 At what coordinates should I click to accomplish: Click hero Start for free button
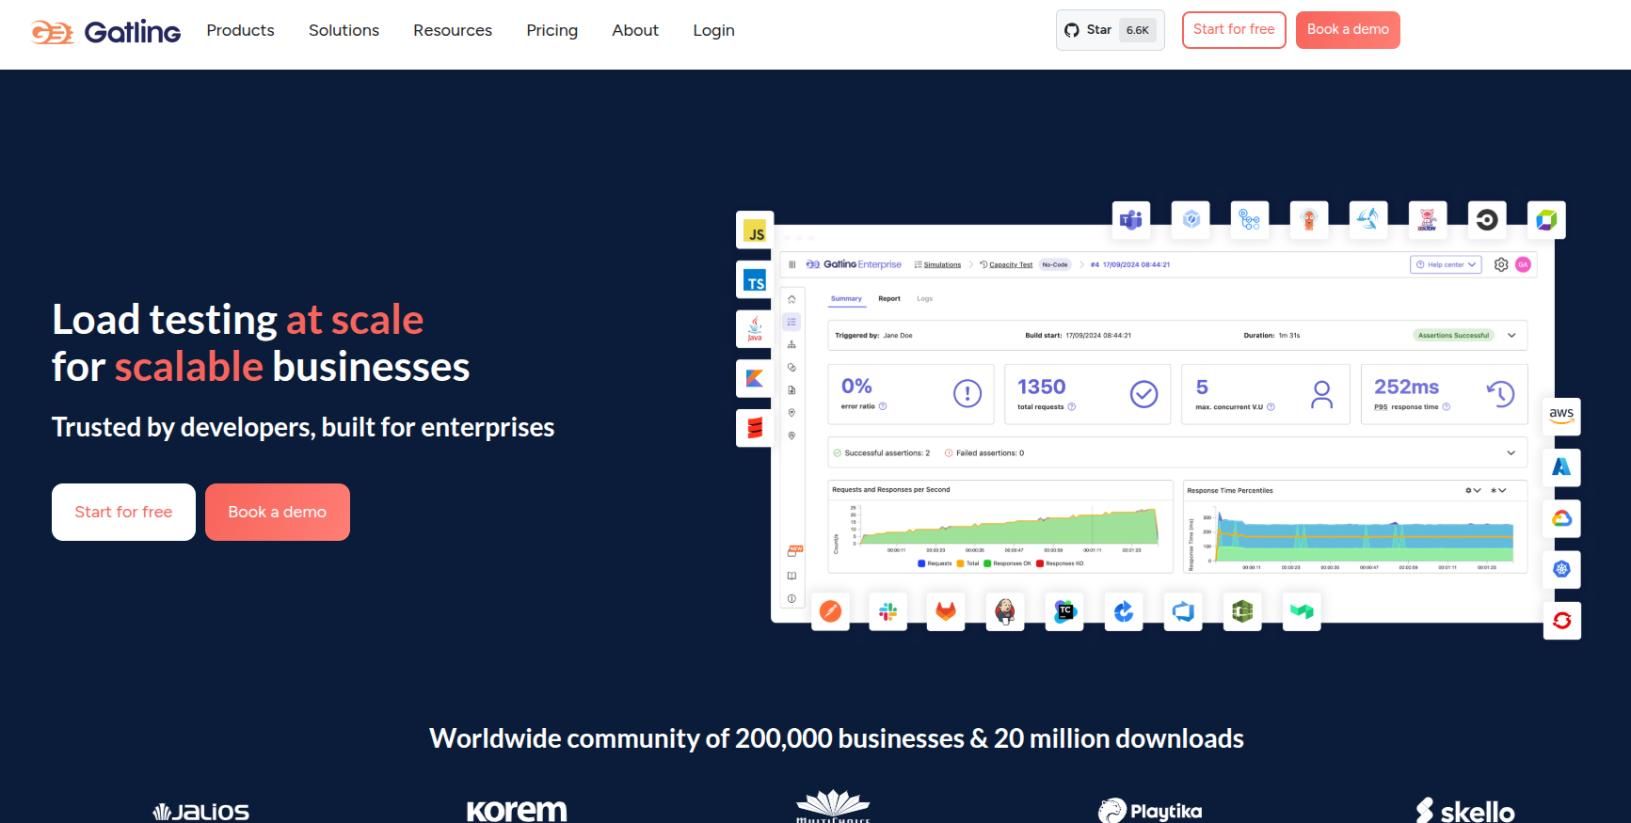pos(124,512)
